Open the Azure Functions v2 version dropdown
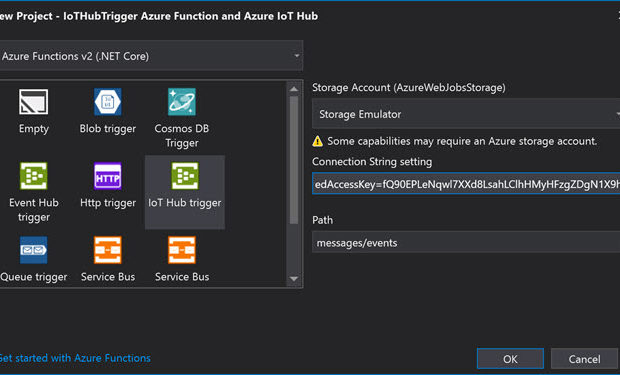The width and height of the screenshot is (620, 375). pyautogui.click(x=151, y=56)
